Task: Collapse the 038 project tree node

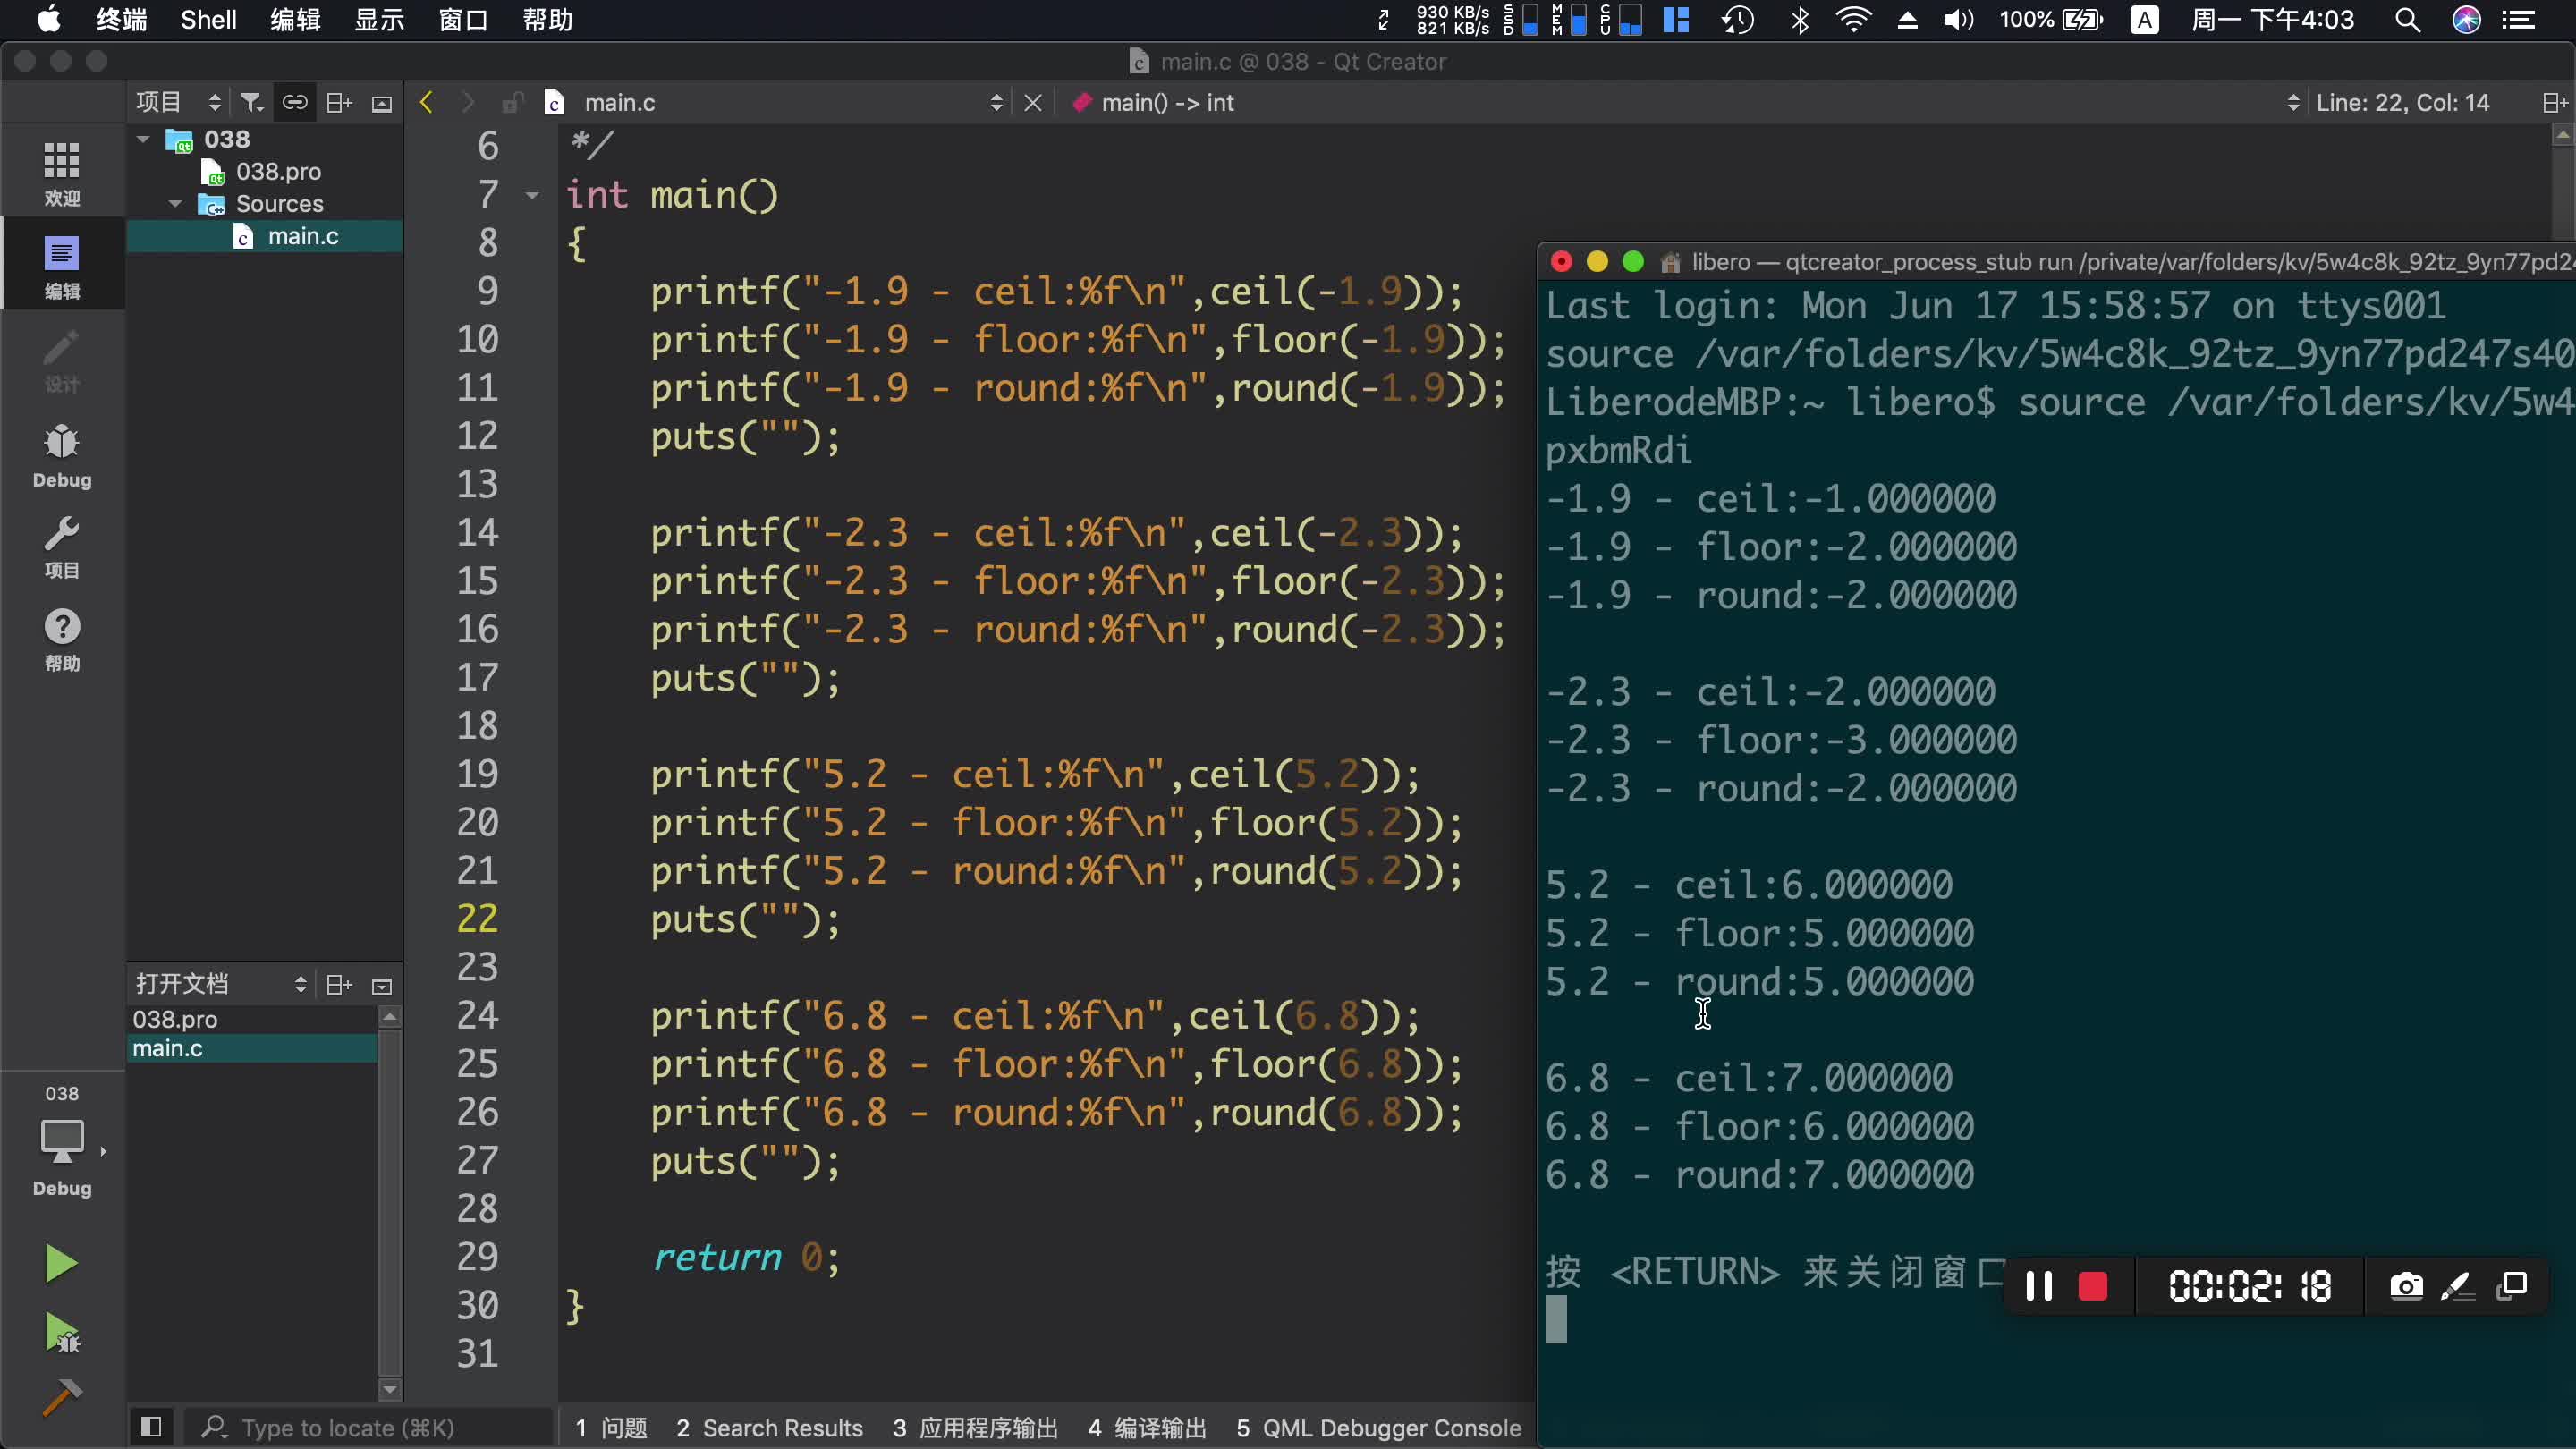Action: 143,139
